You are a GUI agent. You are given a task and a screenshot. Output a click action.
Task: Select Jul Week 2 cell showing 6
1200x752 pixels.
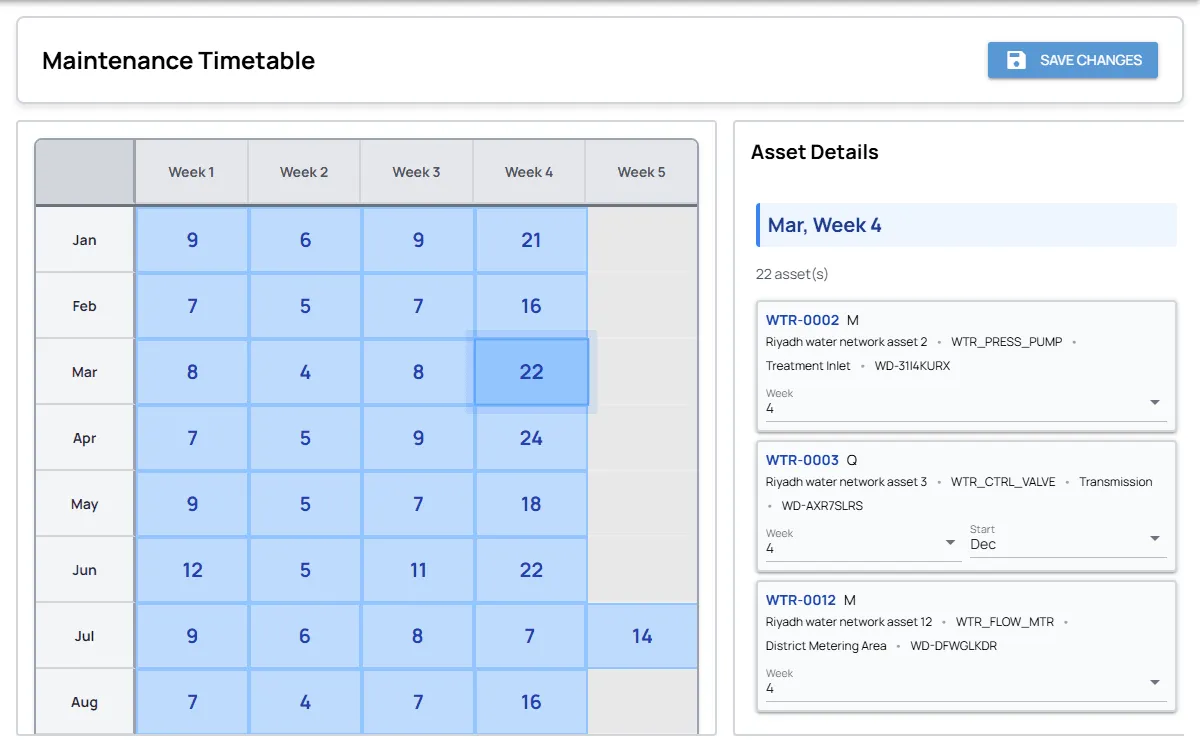coord(305,636)
